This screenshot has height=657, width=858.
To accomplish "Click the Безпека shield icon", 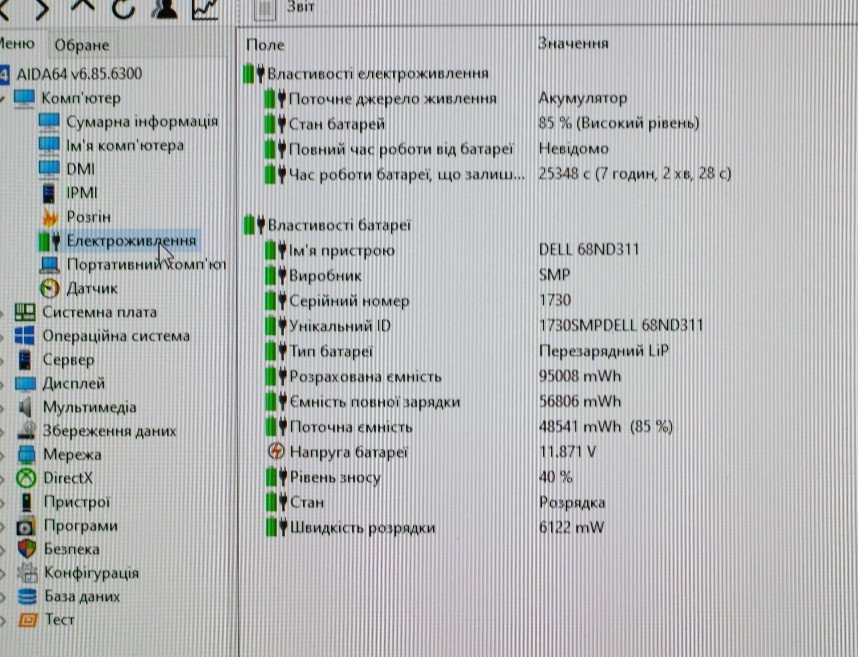I will [27, 549].
